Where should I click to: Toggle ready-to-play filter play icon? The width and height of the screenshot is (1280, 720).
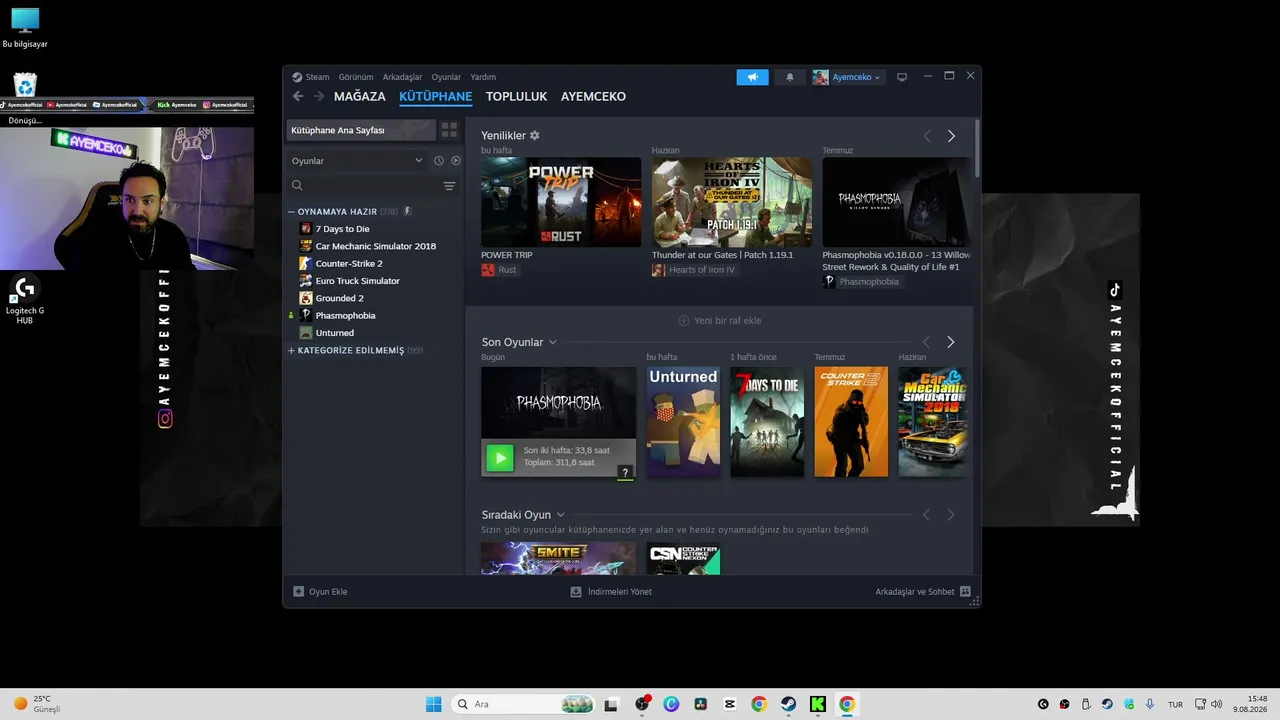pyautogui.click(x=456, y=160)
